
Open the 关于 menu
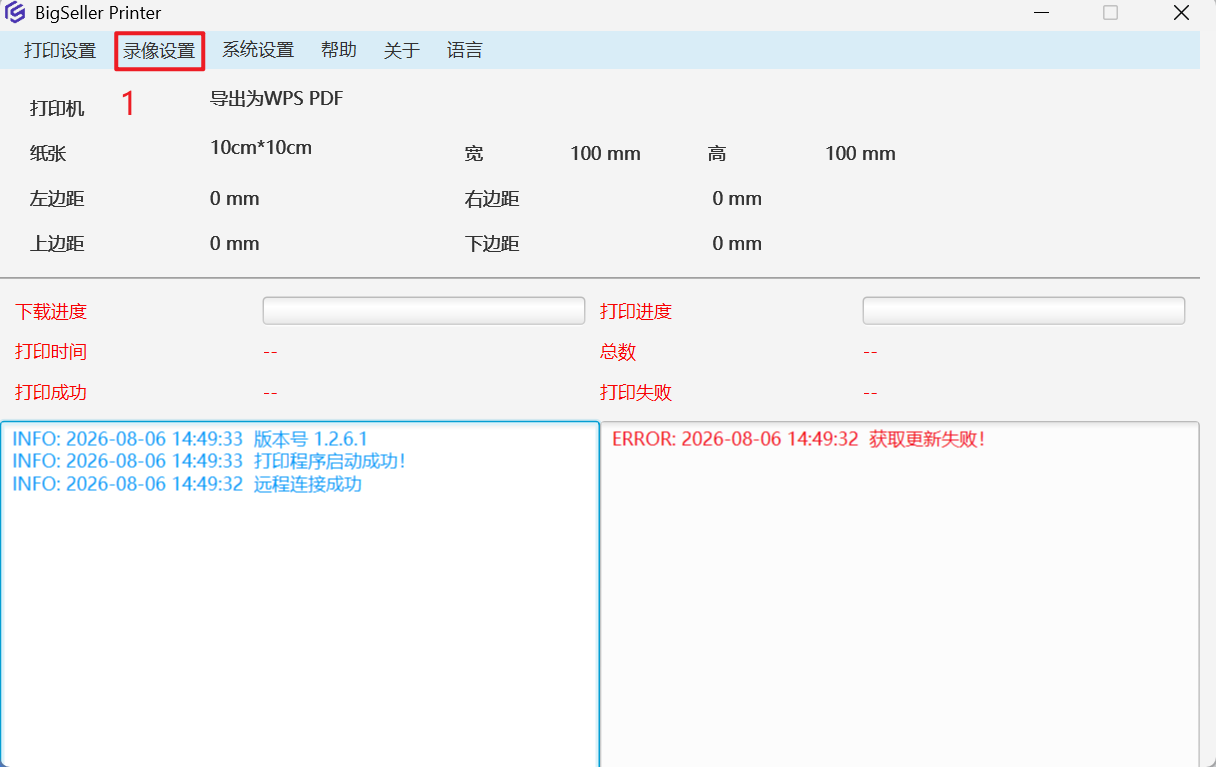tap(402, 51)
